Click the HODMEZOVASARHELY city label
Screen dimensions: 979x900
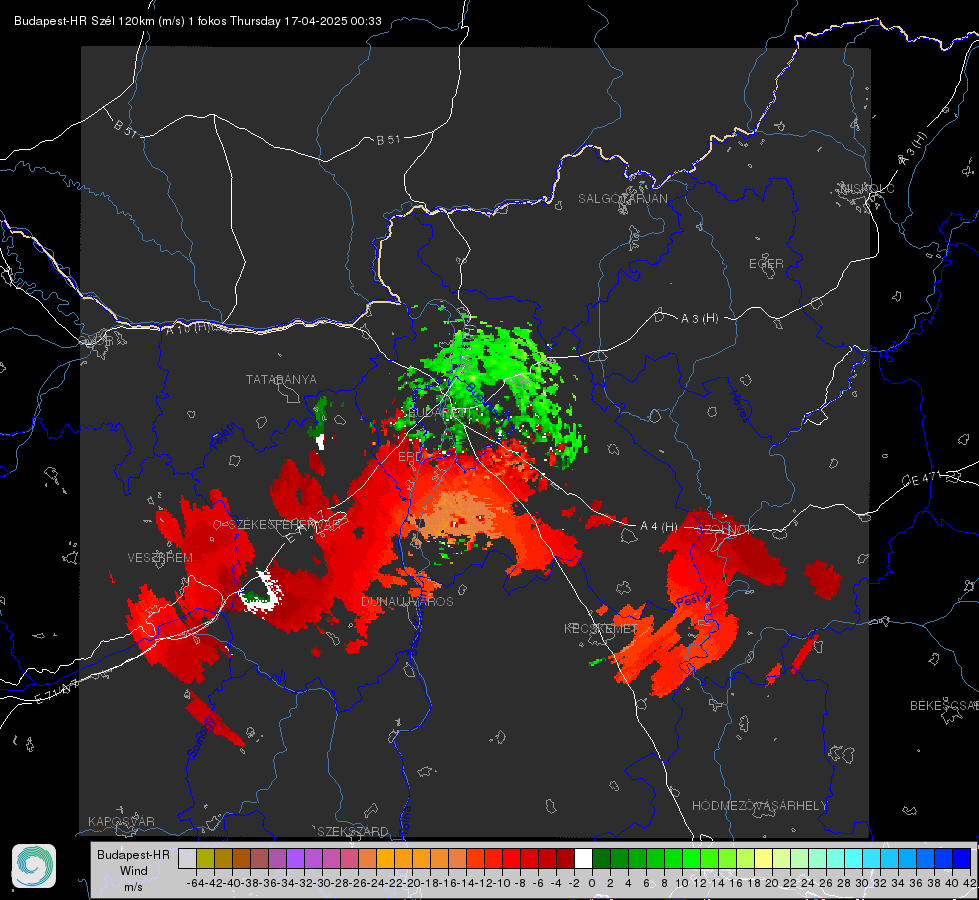pos(759,806)
